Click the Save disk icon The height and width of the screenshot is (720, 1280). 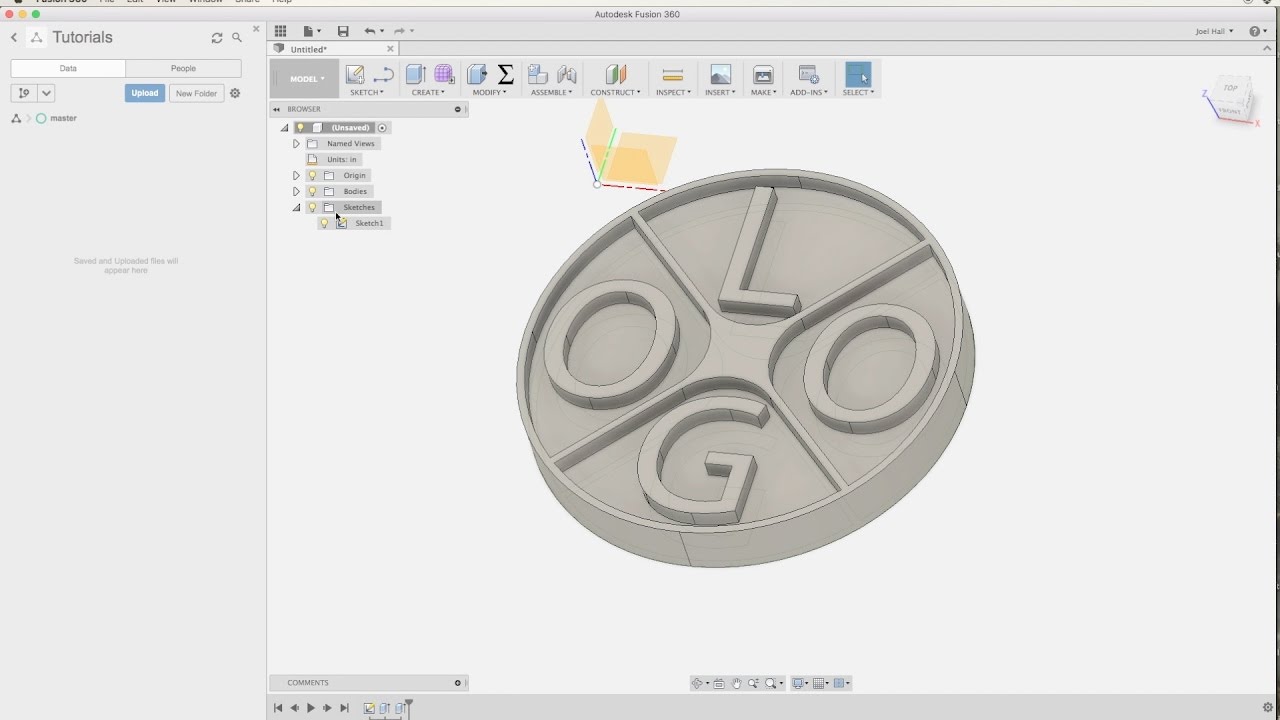[343, 31]
